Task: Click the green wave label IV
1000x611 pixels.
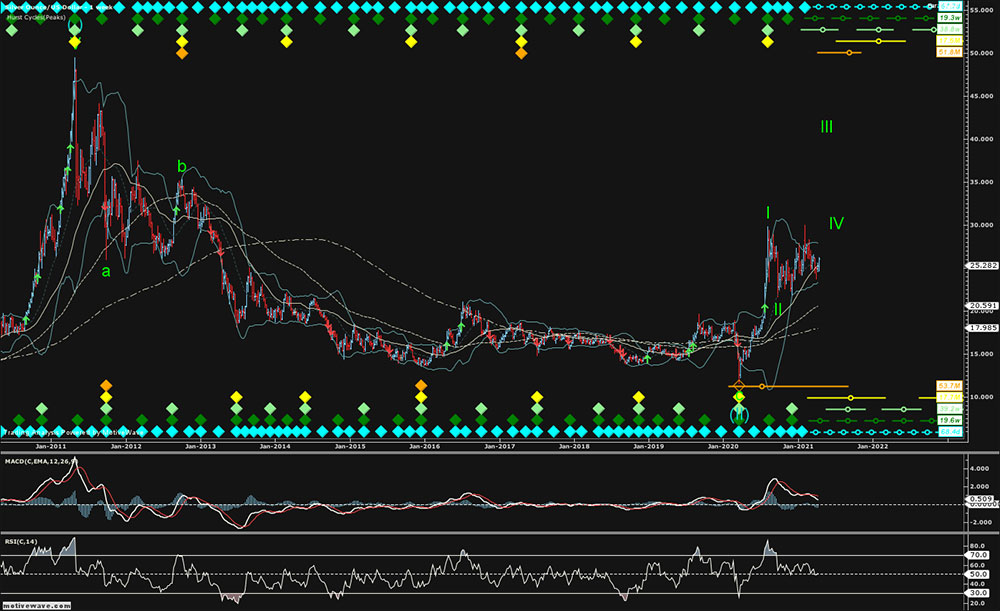Action: pyautogui.click(x=836, y=223)
